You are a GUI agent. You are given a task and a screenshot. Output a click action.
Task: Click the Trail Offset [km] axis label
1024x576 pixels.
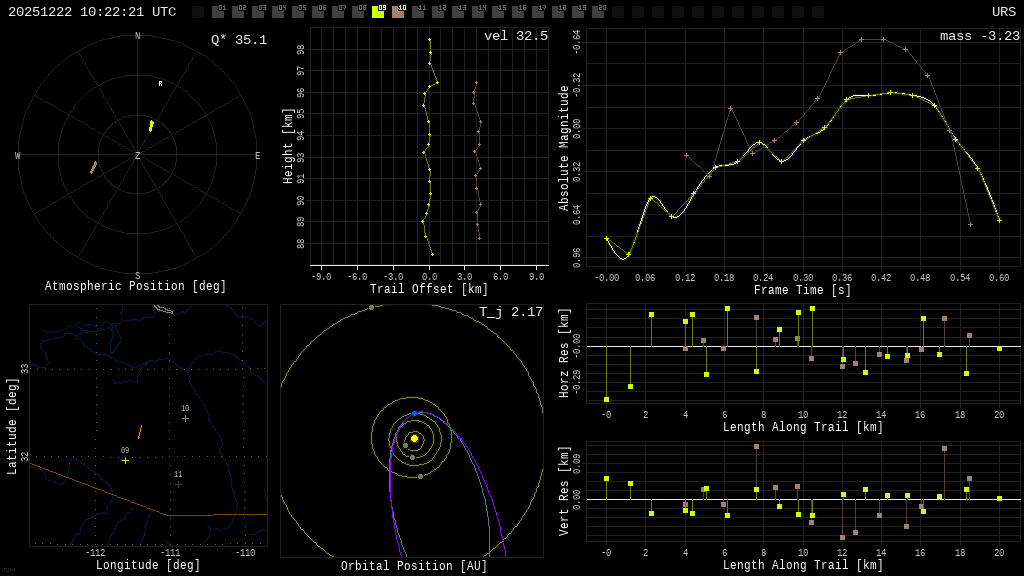[x=429, y=289]
